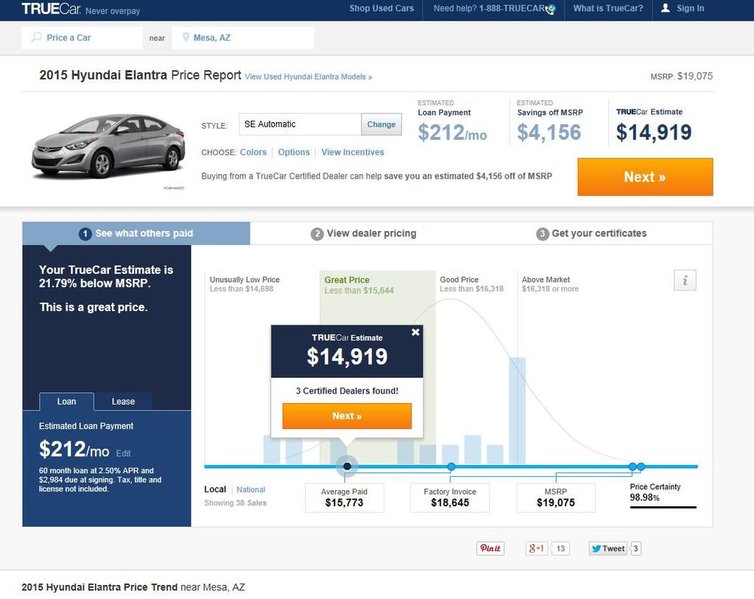The width and height of the screenshot is (754, 599).
Task: Click Next button in the estimate popup
Action: pos(347,416)
